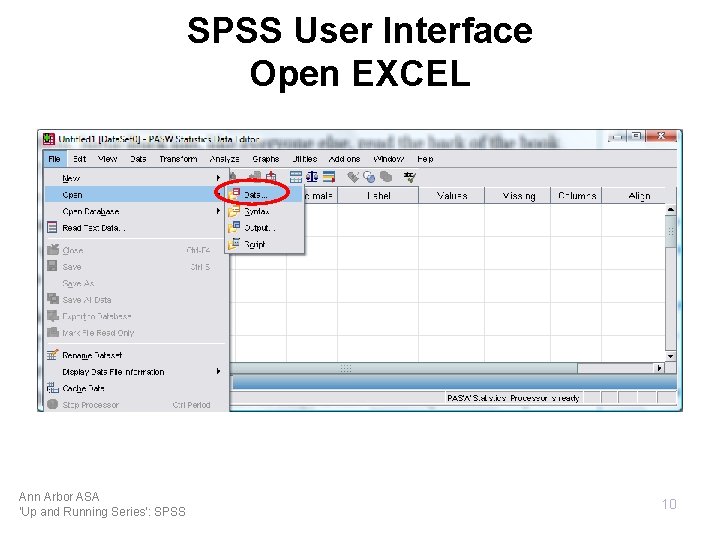Screen dimensions: 720x540
Task: Click the Data file folder icon
Action: click(234, 195)
